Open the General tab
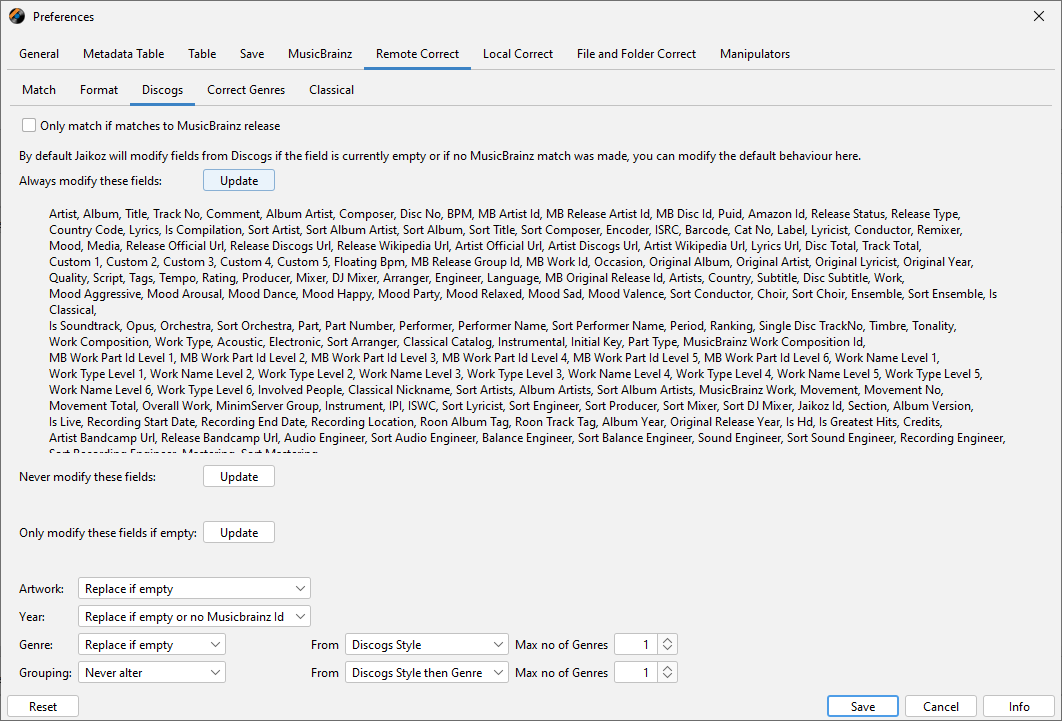Screen dimensions: 1062x721 (x=39, y=54)
